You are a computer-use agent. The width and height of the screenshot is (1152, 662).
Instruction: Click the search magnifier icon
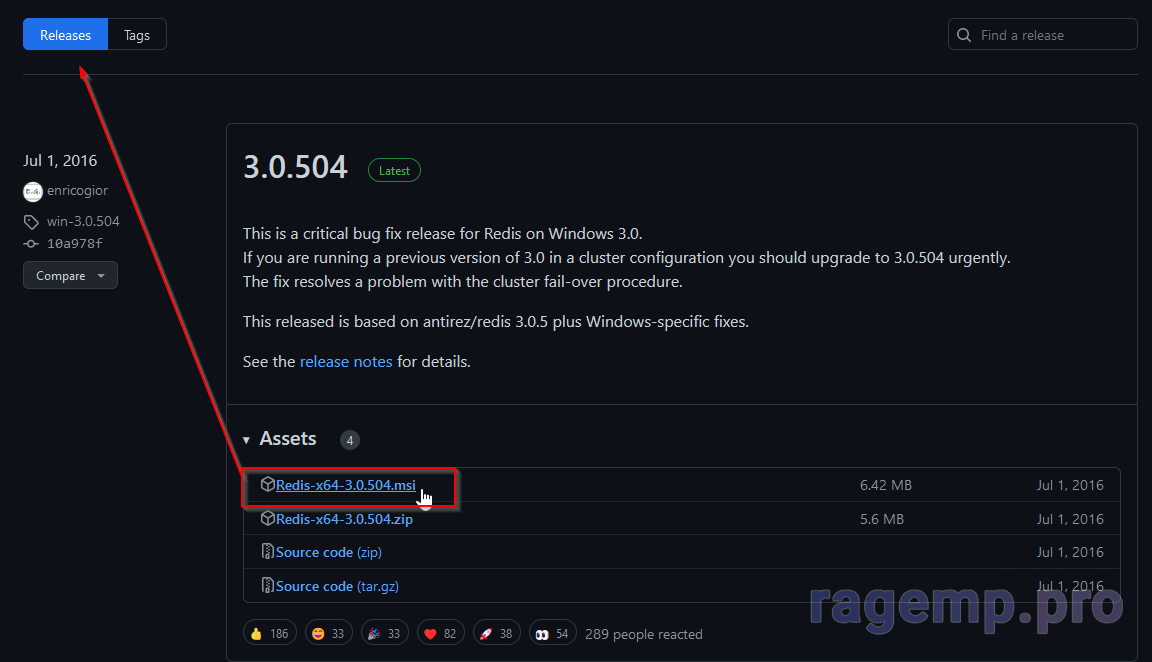(x=964, y=35)
